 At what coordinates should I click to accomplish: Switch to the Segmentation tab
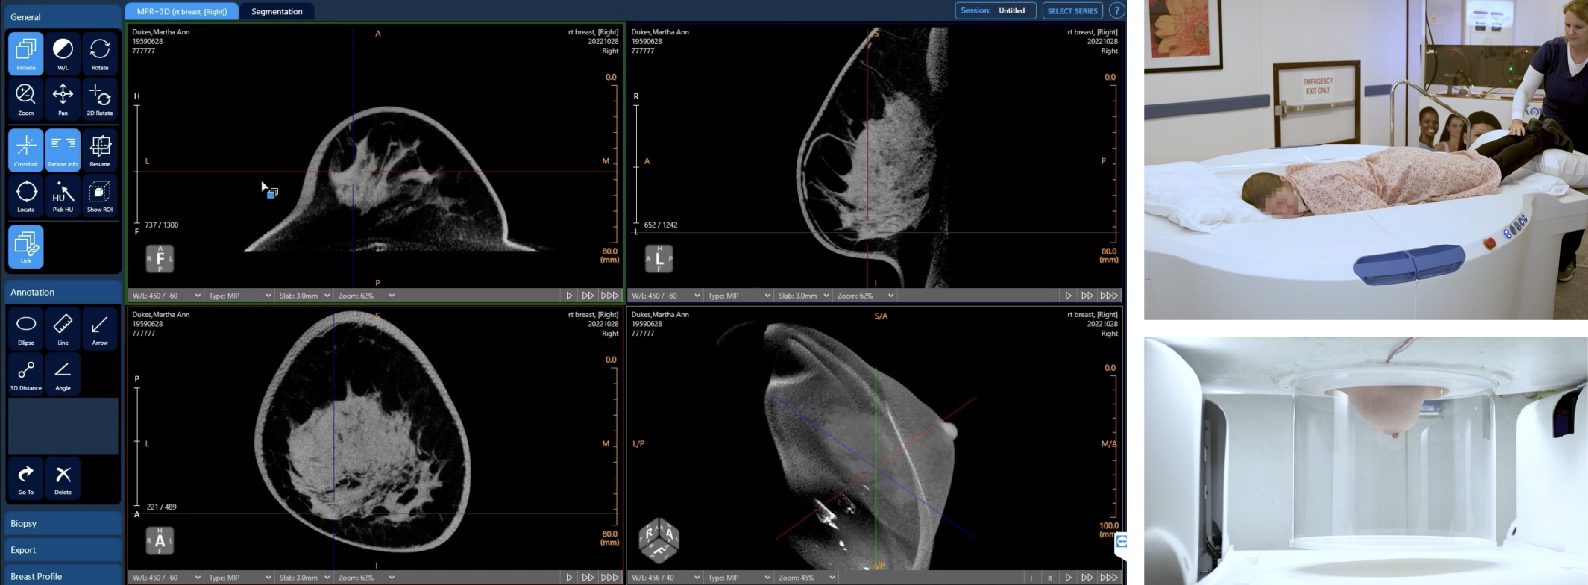(x=277, y=11)
